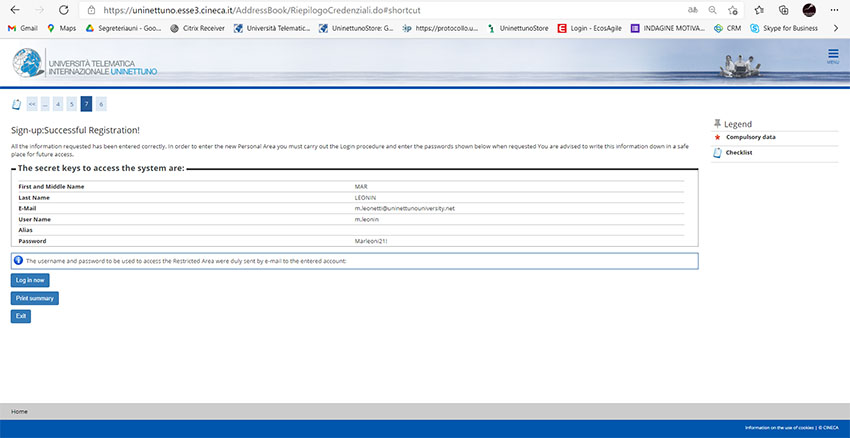Screen dimensions: 850x438
Task: Click the Print summary button
Action: (x=35, y=298)
